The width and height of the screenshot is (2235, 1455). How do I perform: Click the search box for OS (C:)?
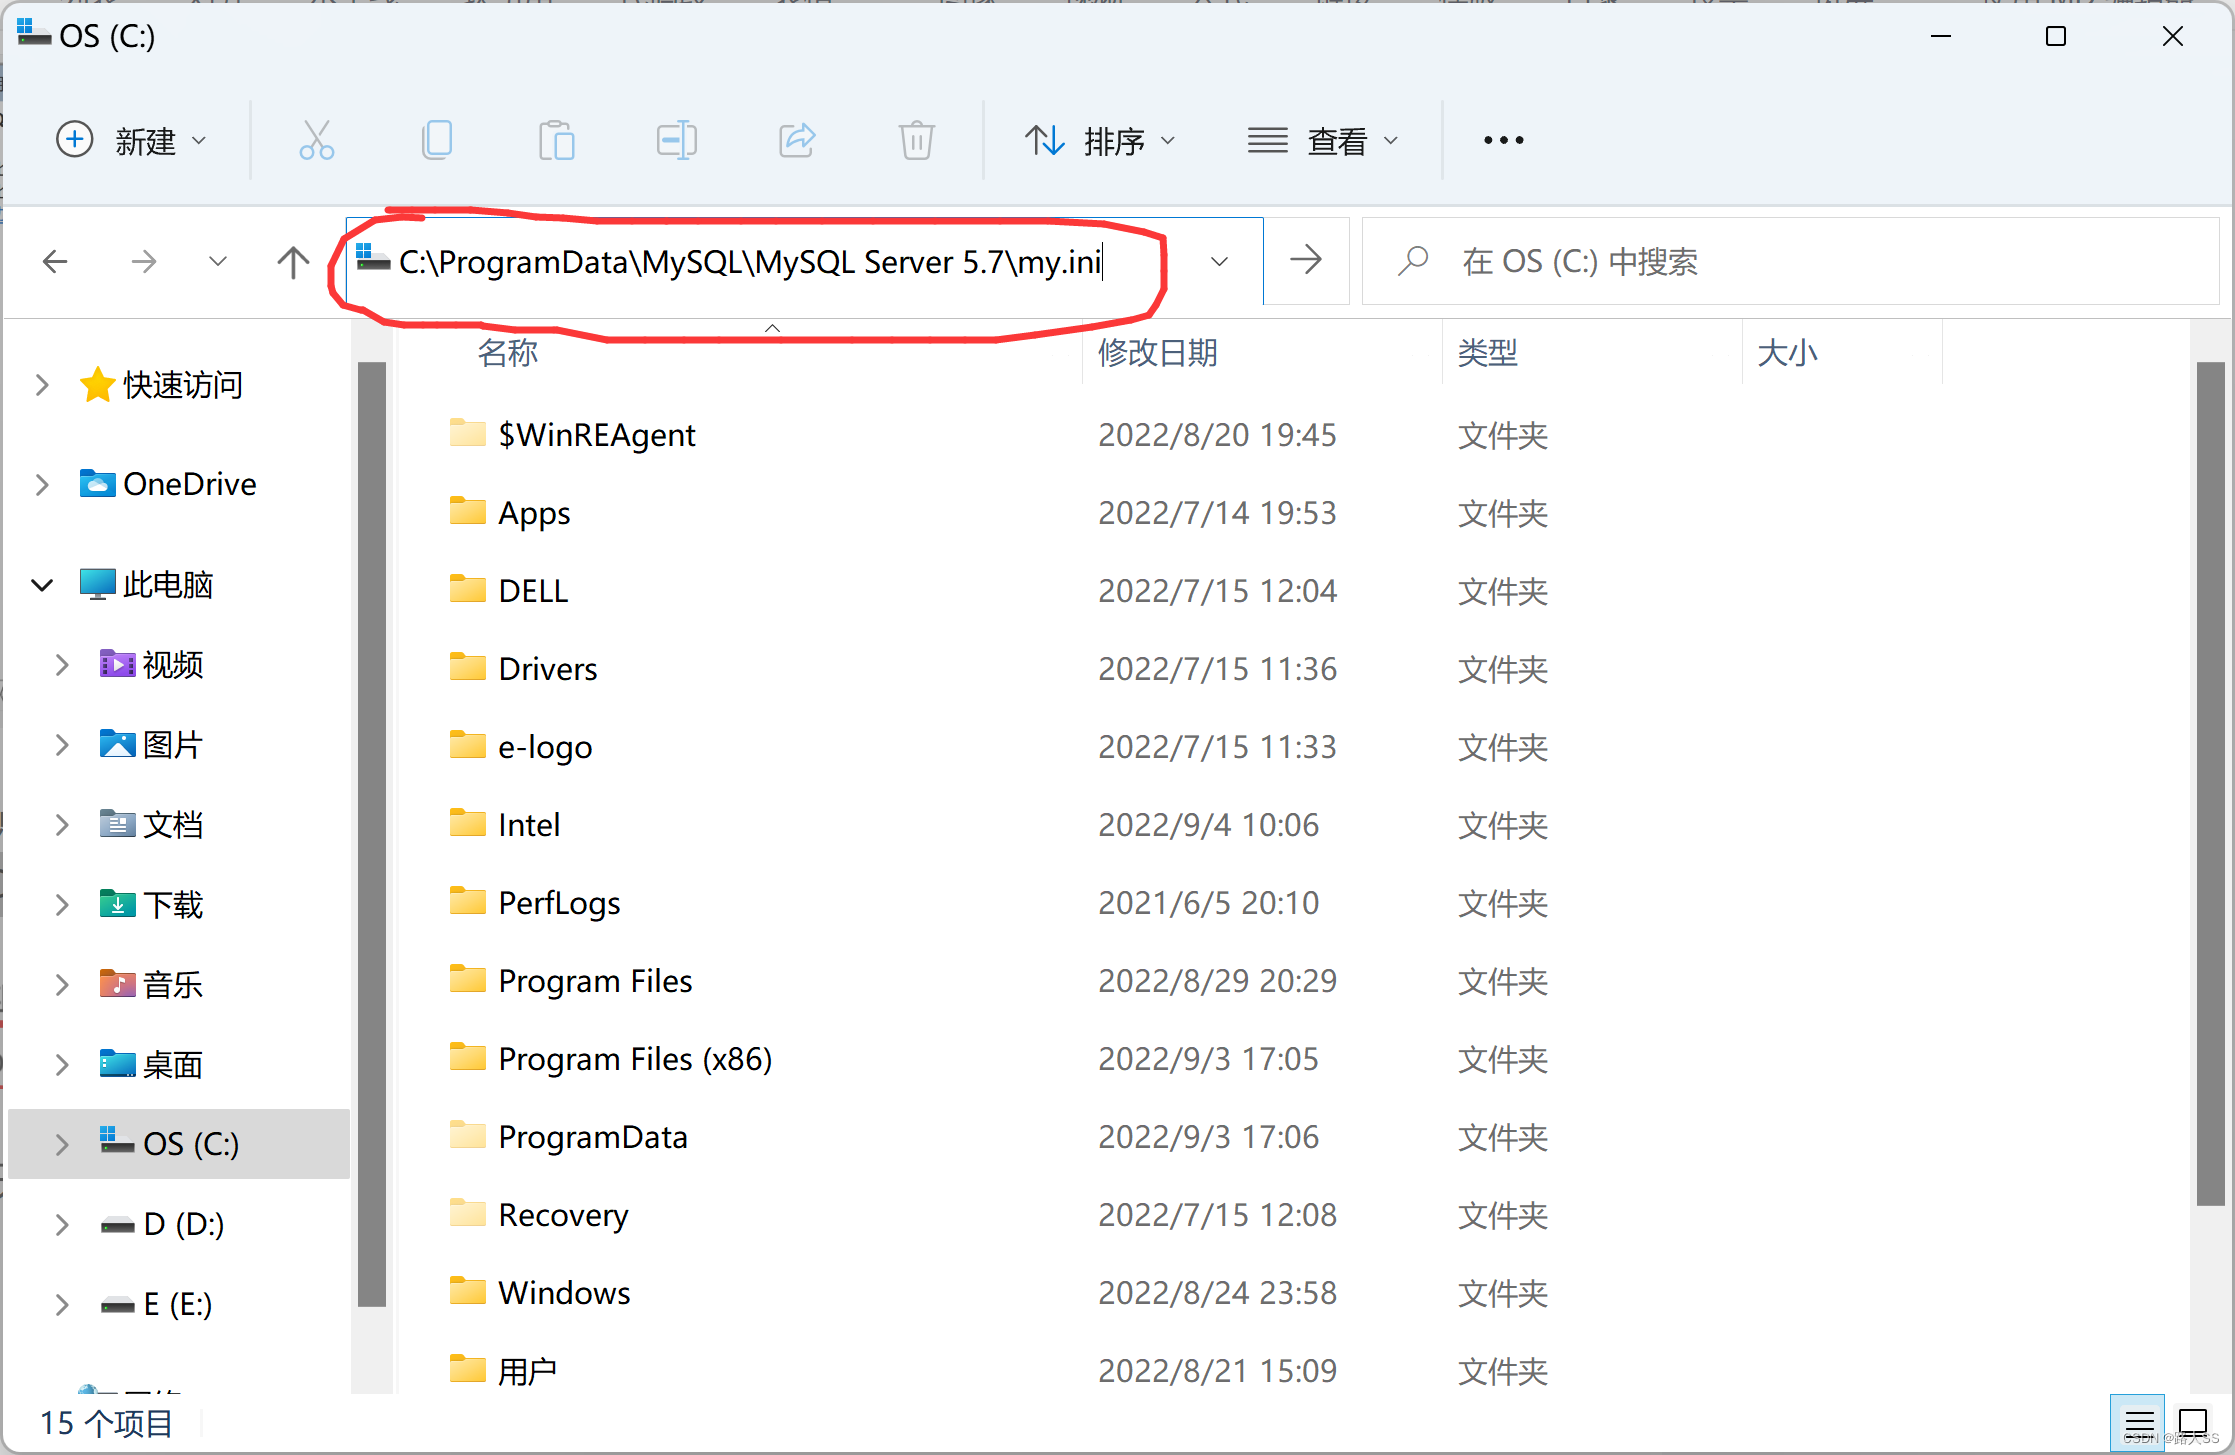pos(1790,262)
